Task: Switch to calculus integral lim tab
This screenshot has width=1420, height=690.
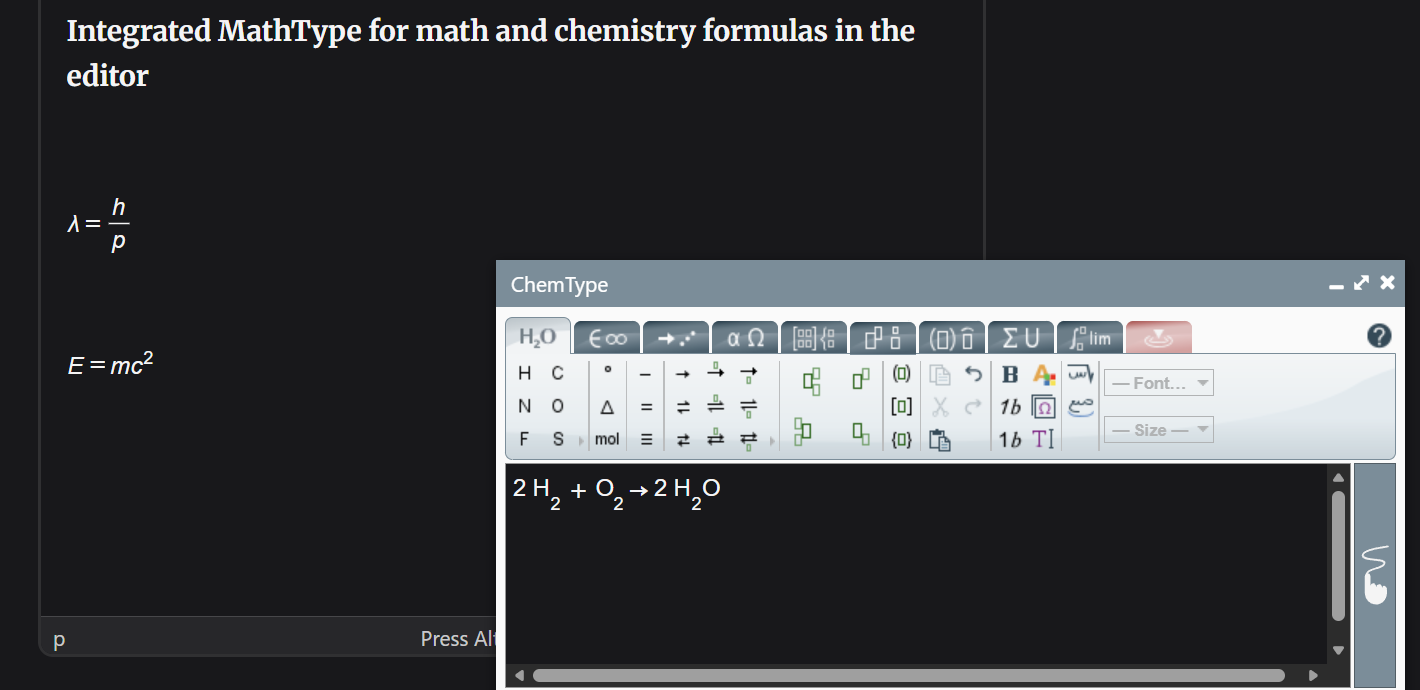Action: [1090, 338]
